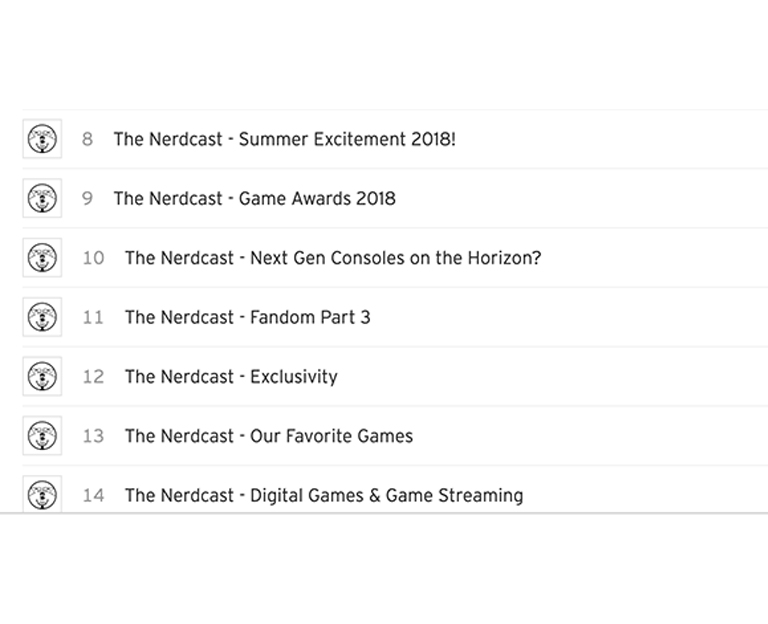Click track number 8 in the list

pos(87,139)
